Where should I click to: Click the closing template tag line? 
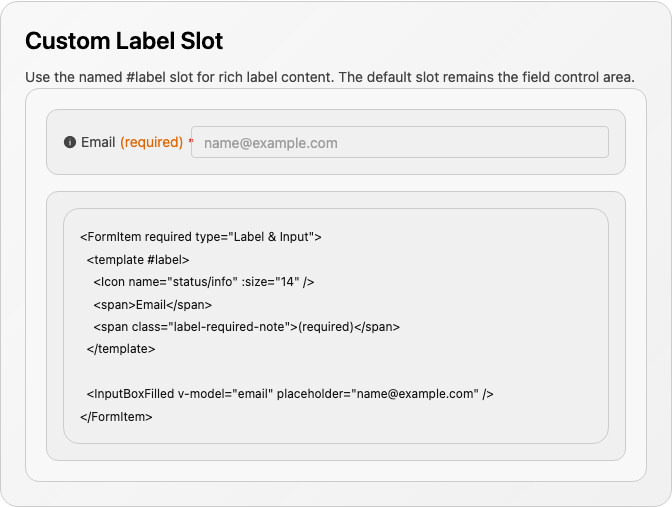pos(121,349)
